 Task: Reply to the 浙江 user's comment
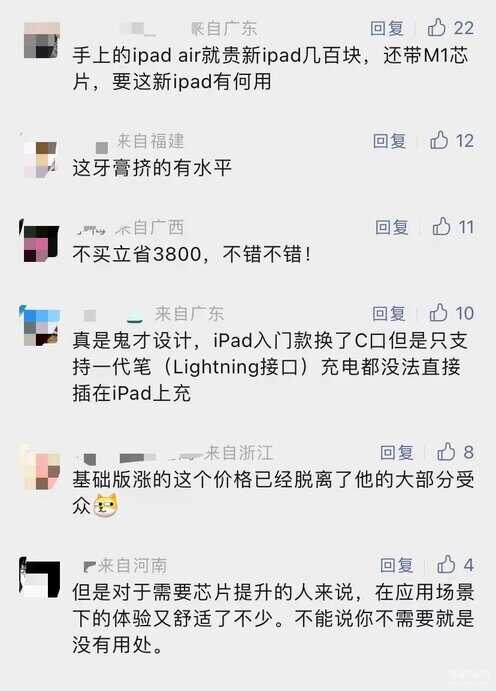click(396, 452)
